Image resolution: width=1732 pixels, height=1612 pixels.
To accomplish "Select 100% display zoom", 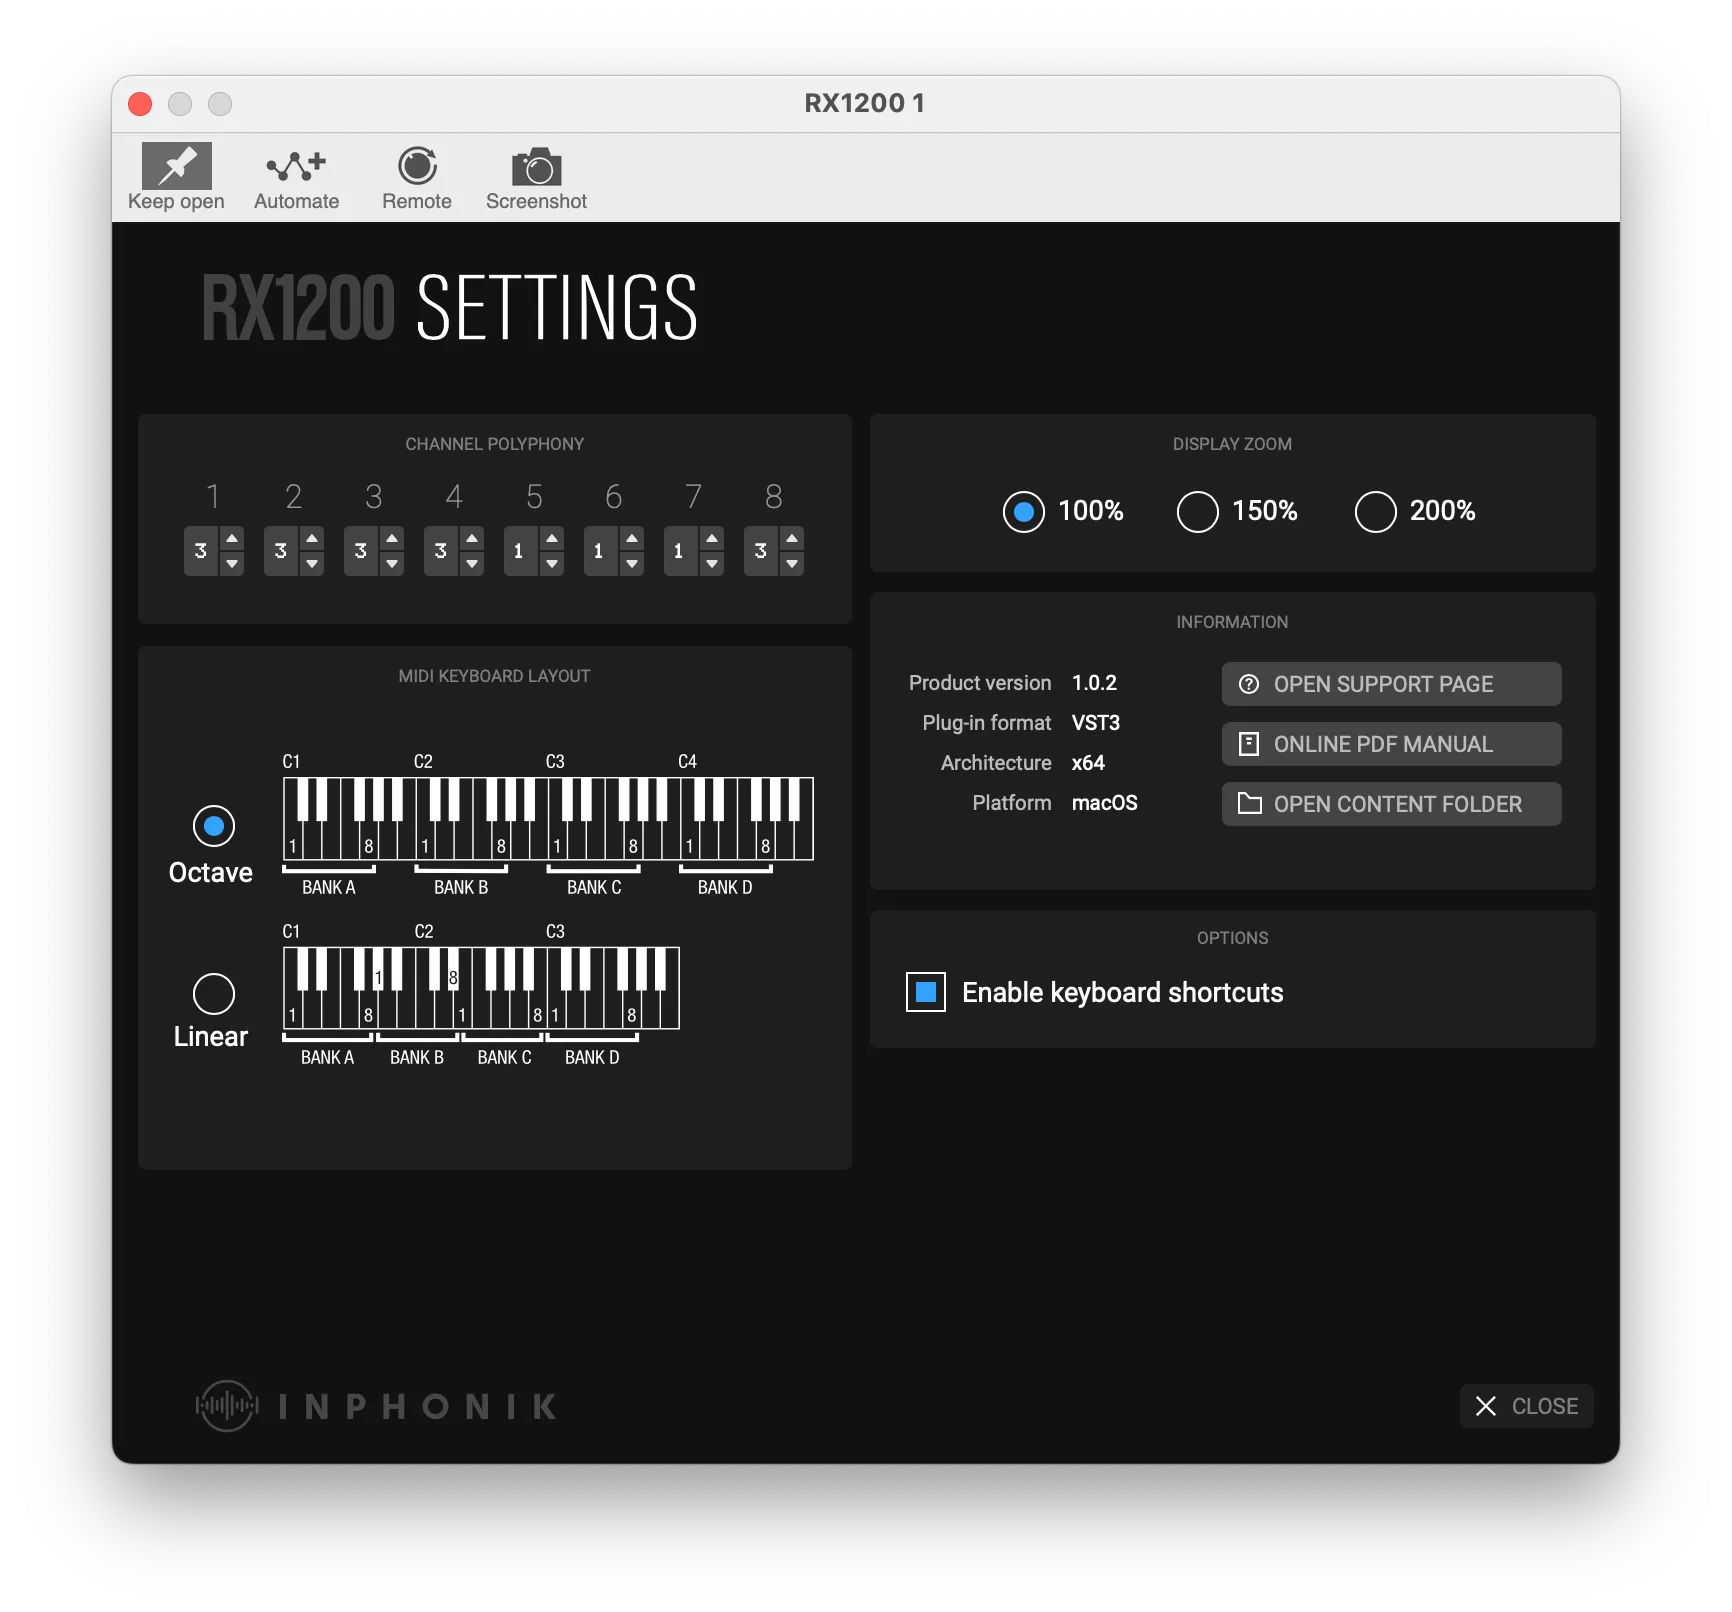I will point(1024,512).
